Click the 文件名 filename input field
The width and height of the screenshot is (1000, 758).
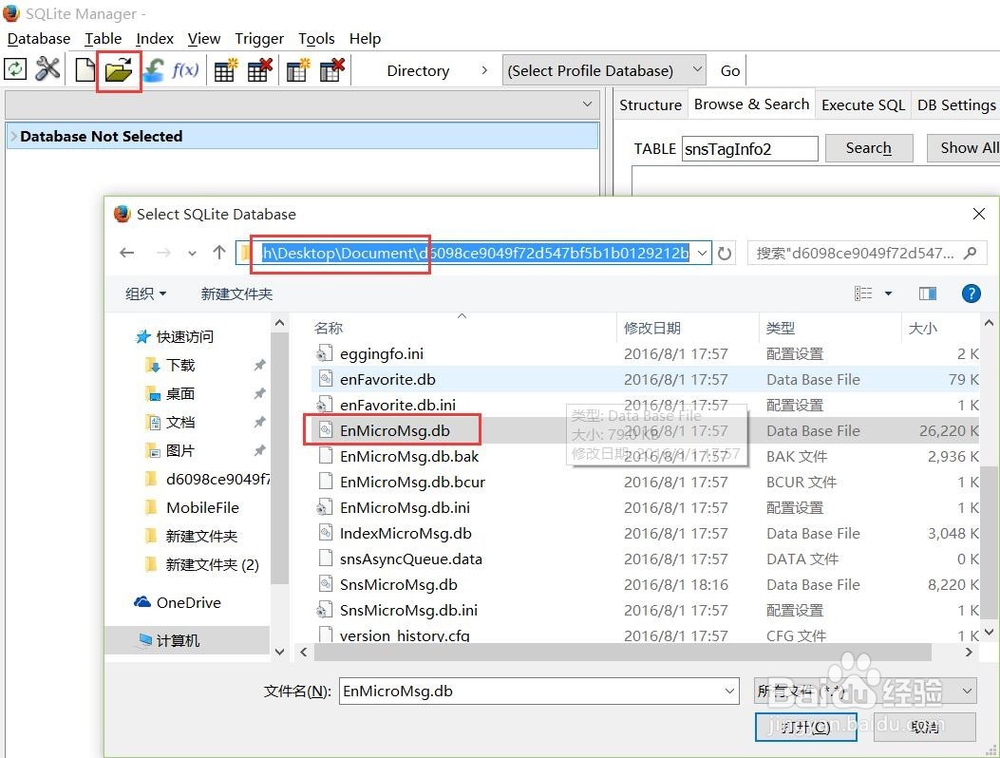point(539,691)
